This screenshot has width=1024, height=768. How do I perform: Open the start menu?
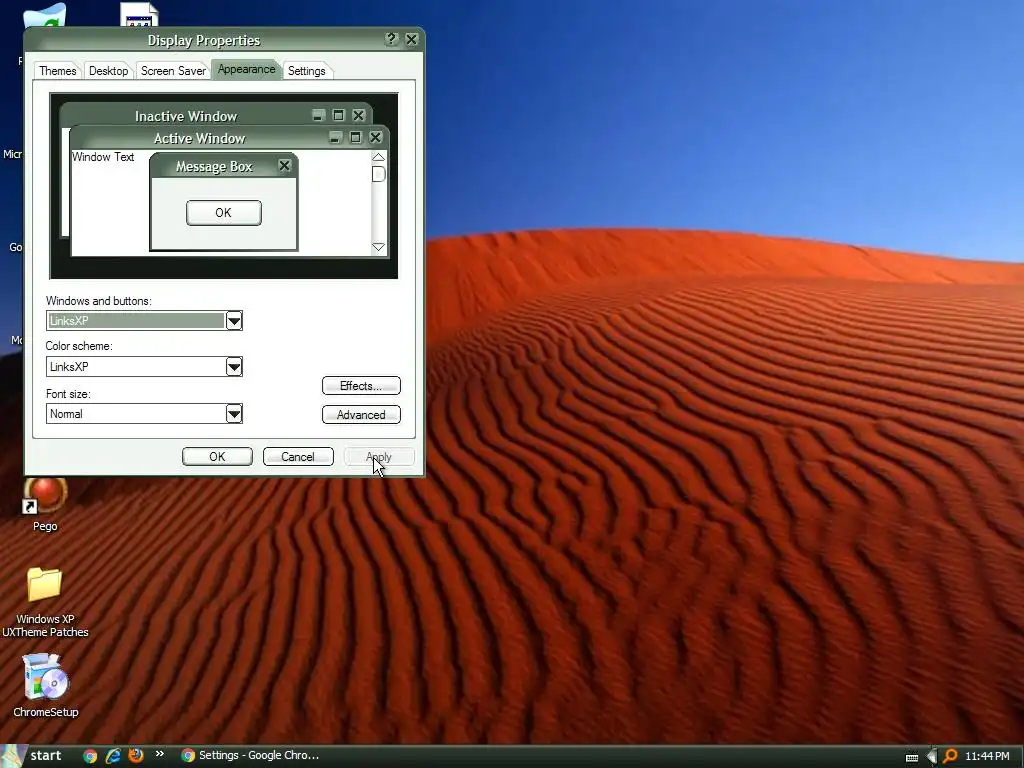coord(34,756)
